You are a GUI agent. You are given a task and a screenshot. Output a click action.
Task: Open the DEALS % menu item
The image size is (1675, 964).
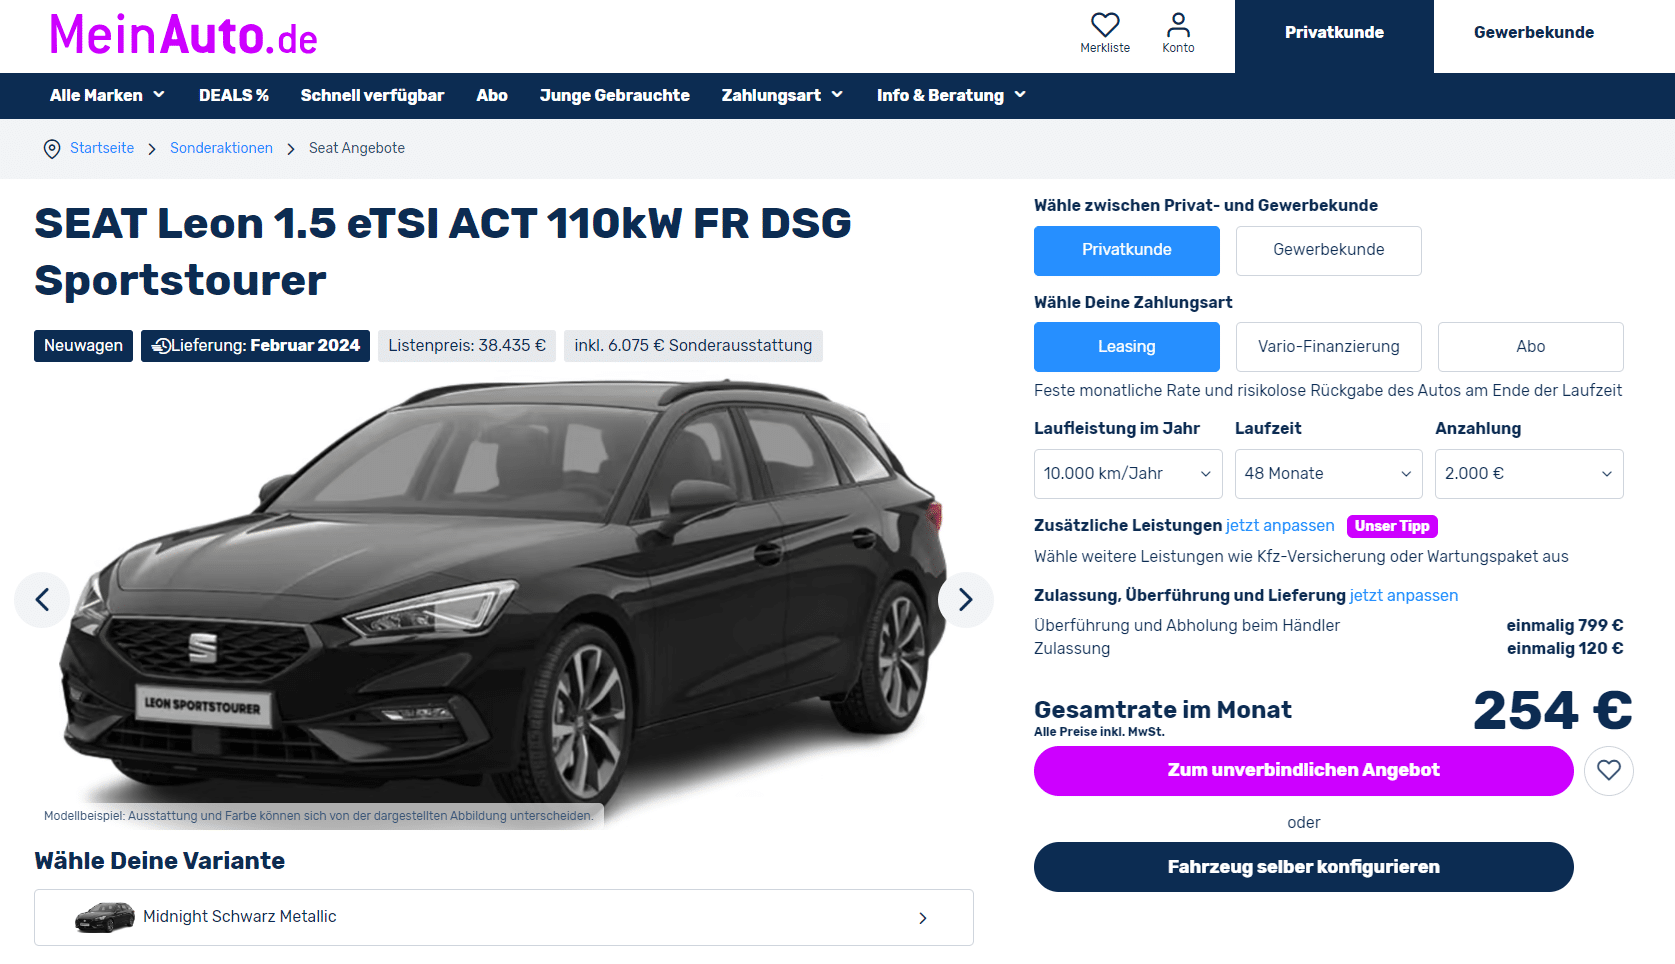(x=234, y=95)
